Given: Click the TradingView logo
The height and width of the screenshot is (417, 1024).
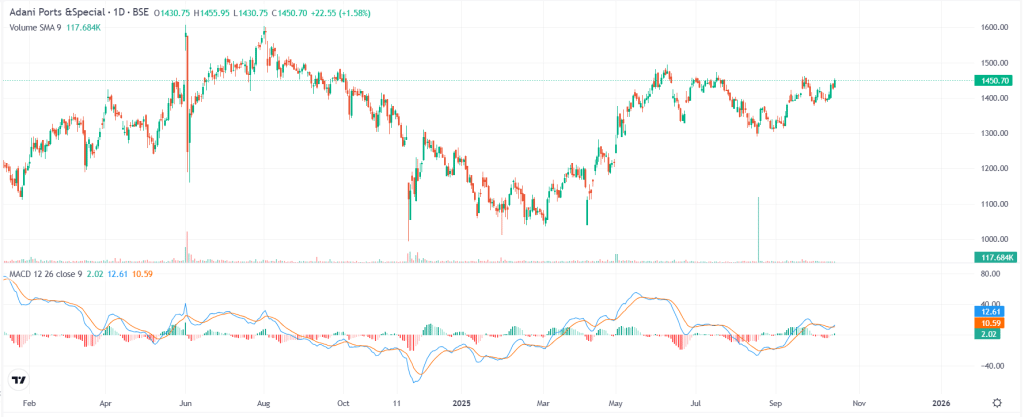Looking at the screenshot, I should (18, 380).
